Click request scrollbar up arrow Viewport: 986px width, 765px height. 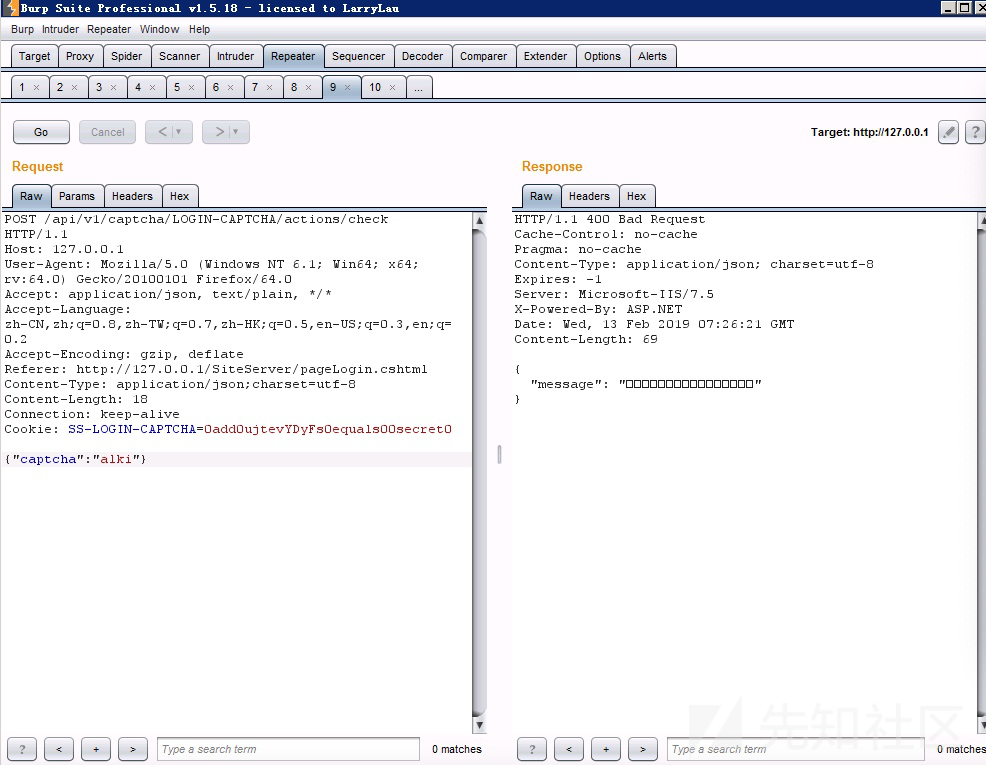[479, 221]
